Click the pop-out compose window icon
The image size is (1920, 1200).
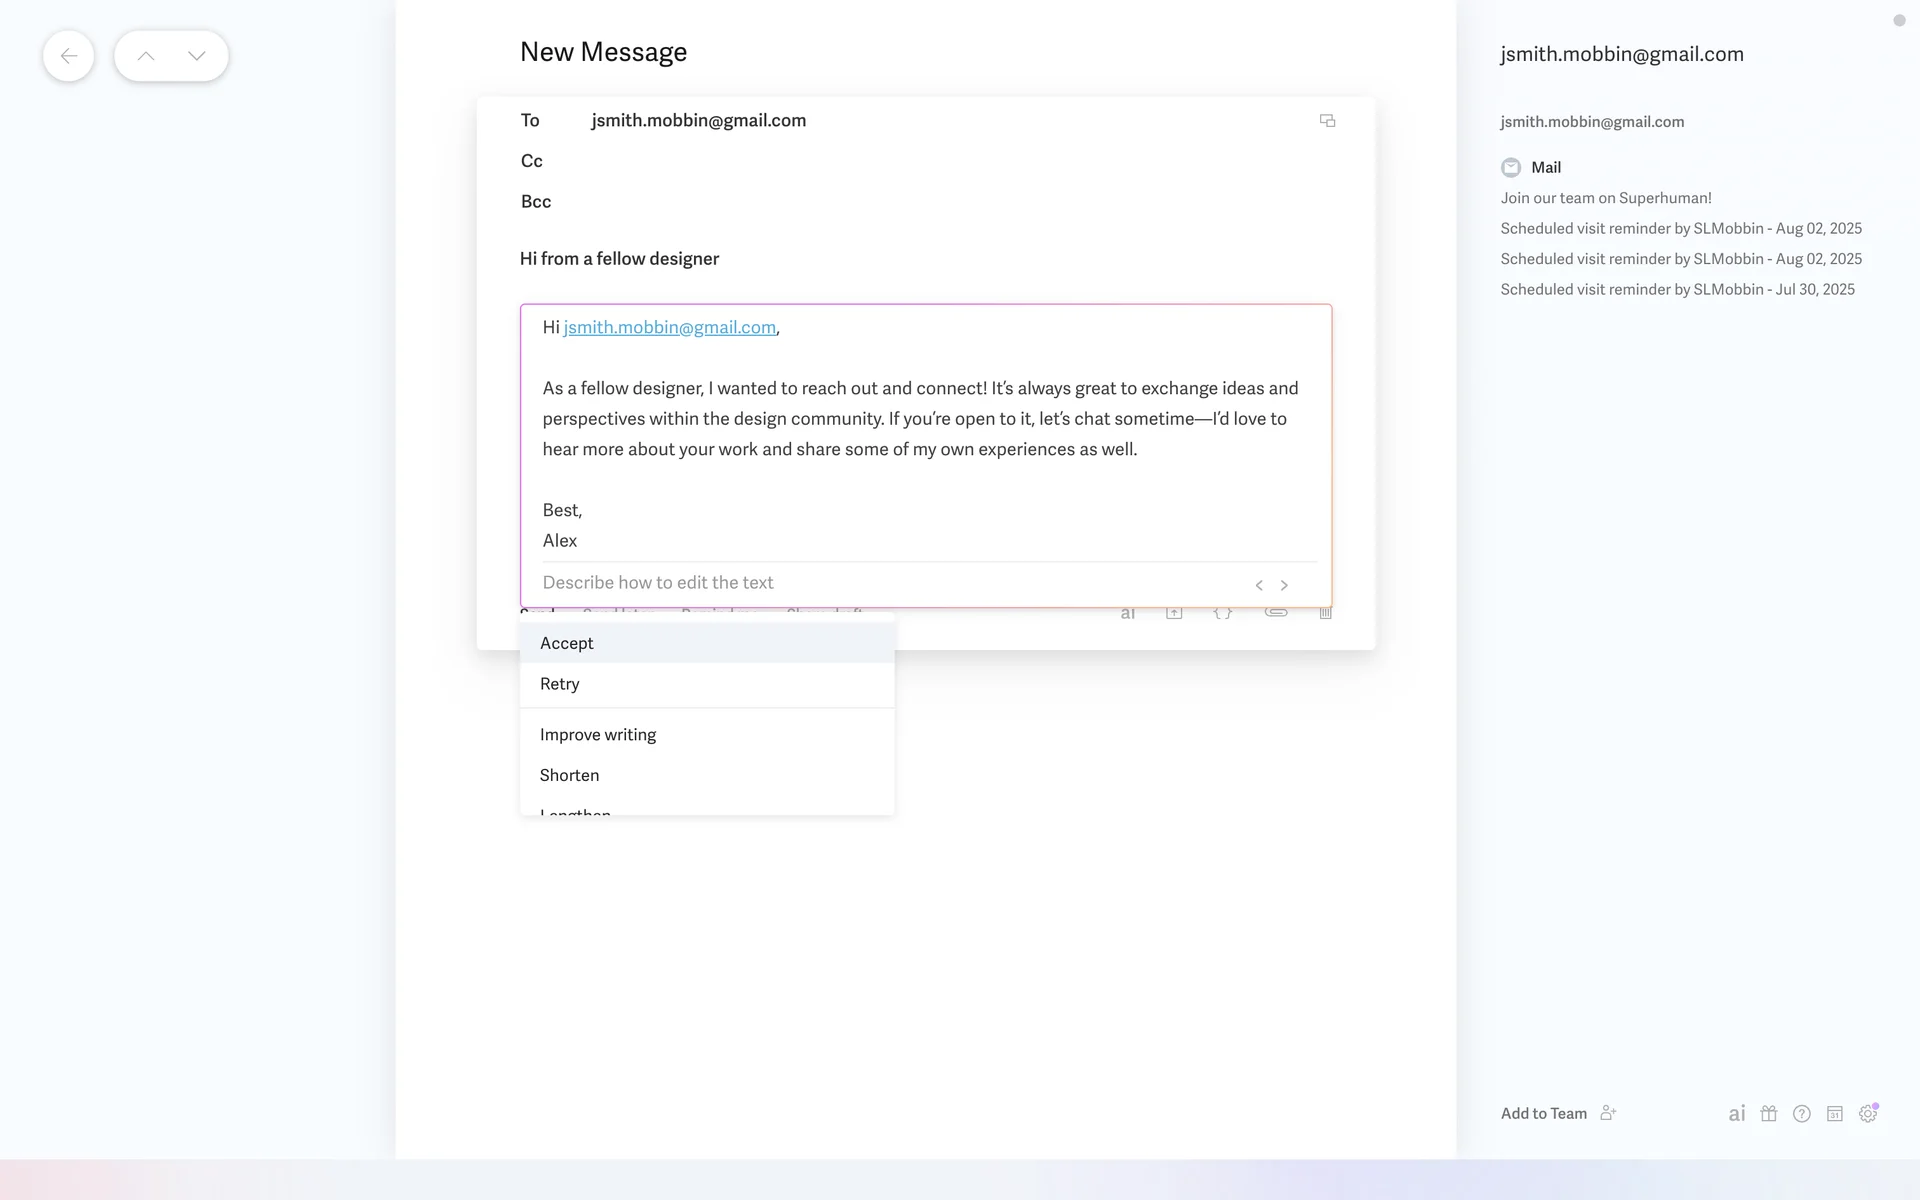tap(1327, 121)
